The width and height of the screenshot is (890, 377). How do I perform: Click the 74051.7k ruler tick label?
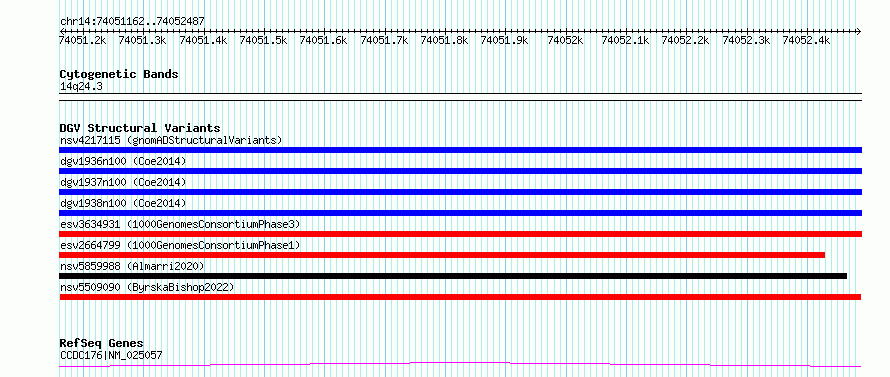coord(384,40)
